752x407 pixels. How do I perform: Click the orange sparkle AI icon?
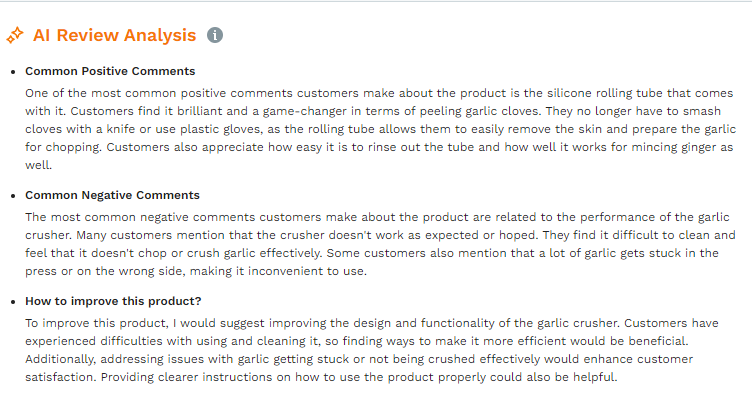(x=15, y=35)
